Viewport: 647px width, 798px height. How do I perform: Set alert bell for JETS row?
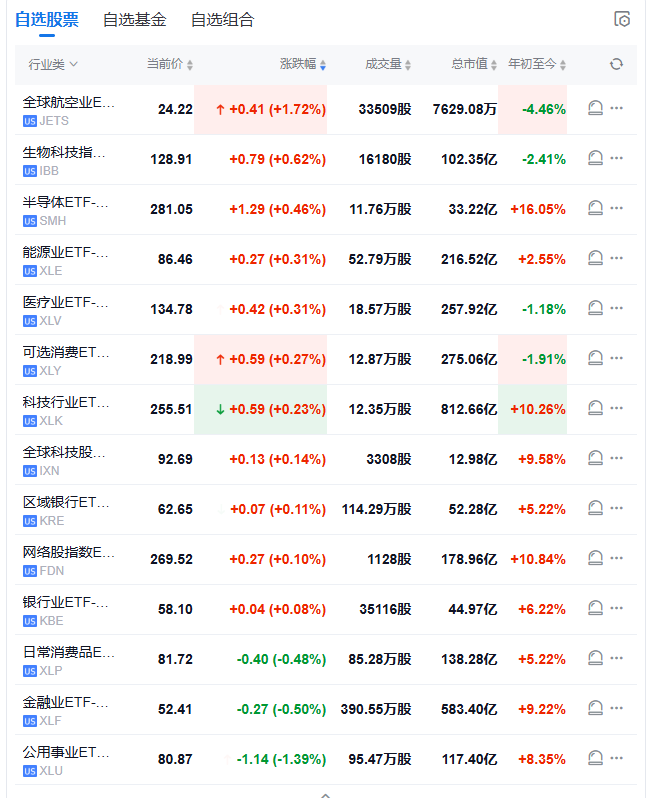point(596,108)
